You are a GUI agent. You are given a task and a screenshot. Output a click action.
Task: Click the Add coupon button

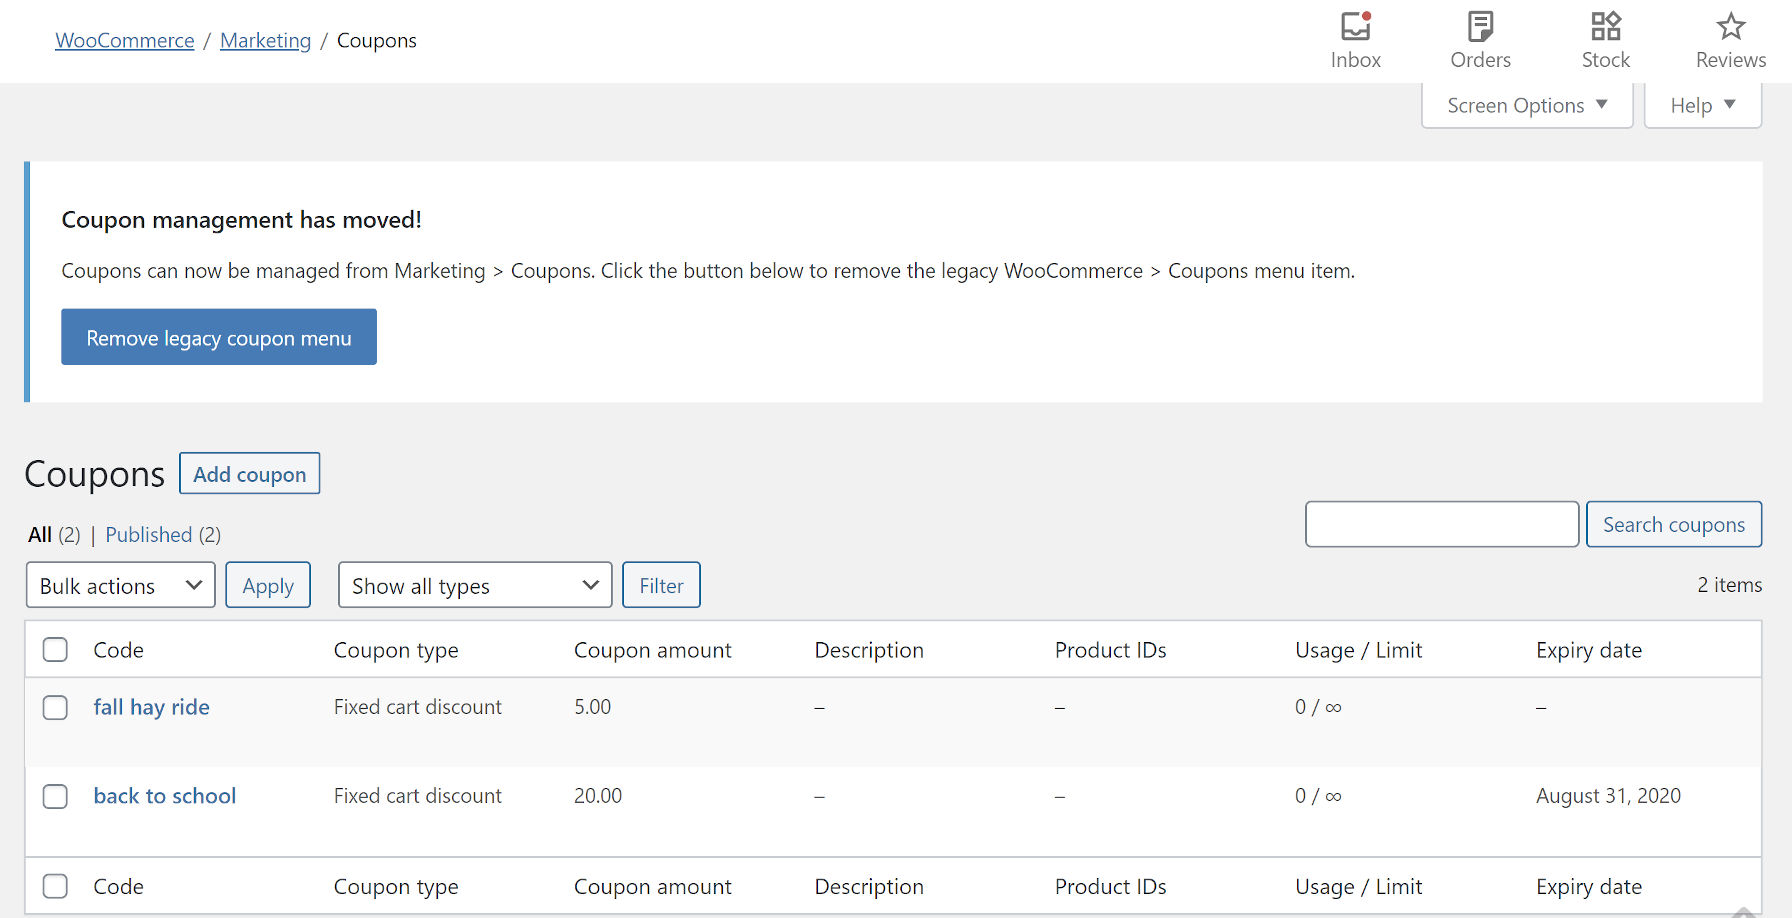pos(249,473)
